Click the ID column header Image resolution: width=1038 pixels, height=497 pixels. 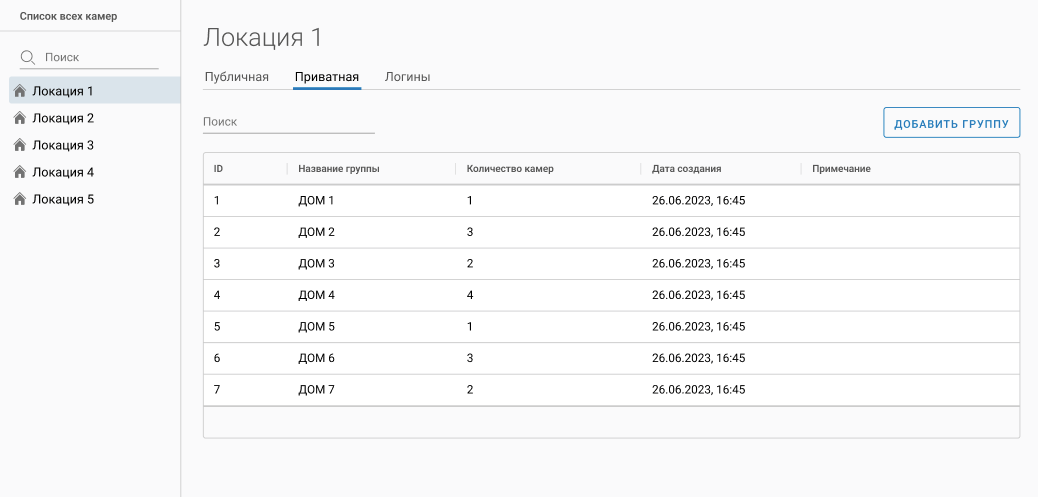(x=218, y=169)
